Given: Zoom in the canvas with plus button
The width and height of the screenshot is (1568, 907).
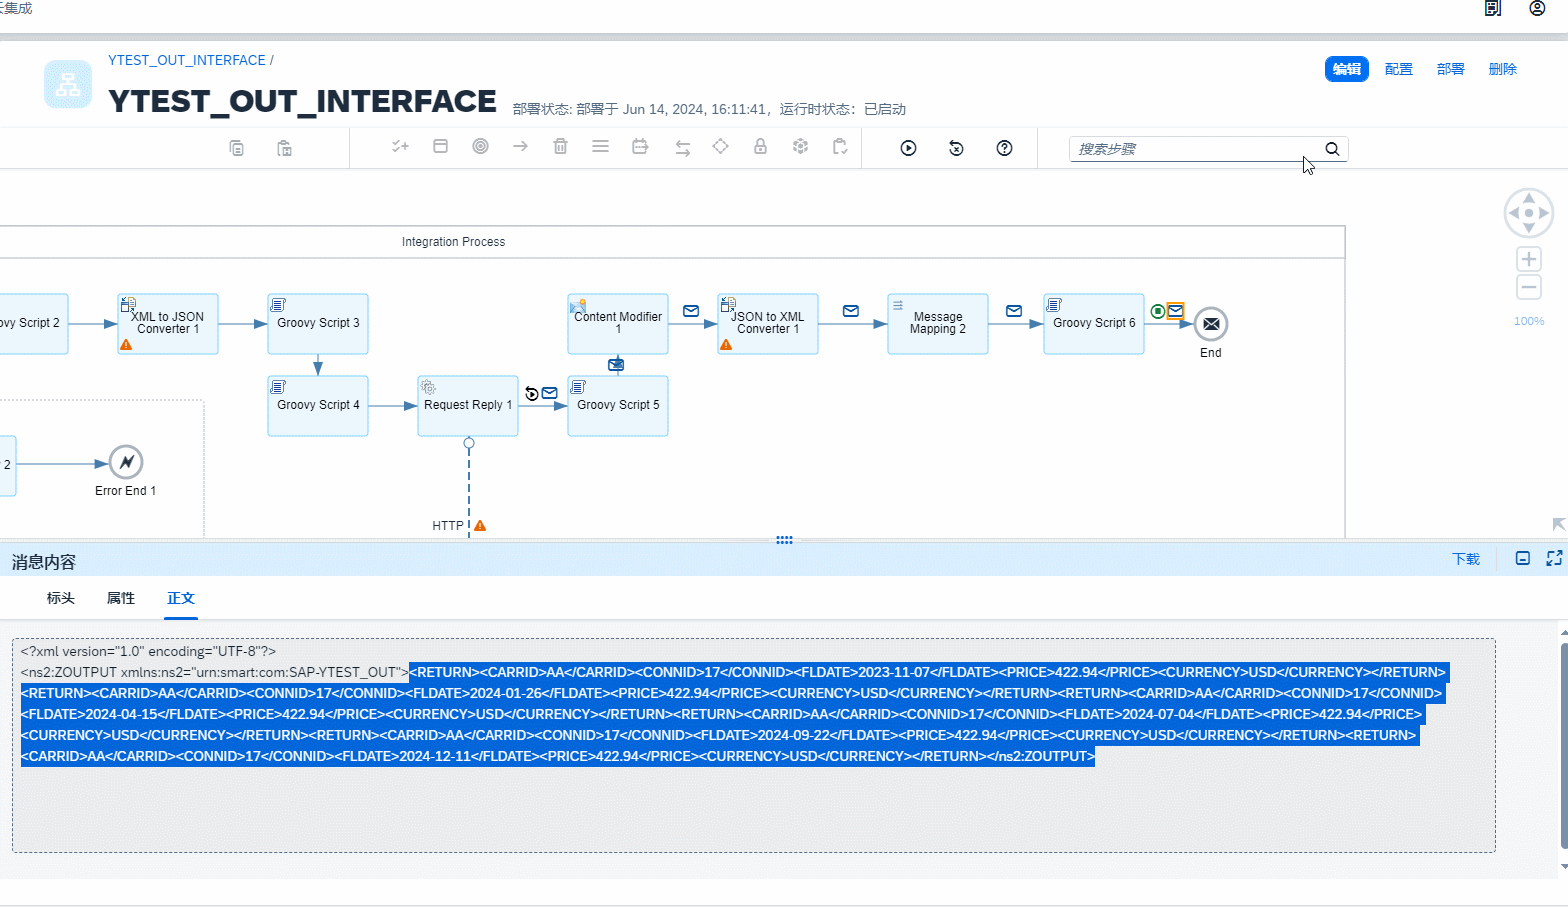Looking at the screenshot, I should point(1528,259).
